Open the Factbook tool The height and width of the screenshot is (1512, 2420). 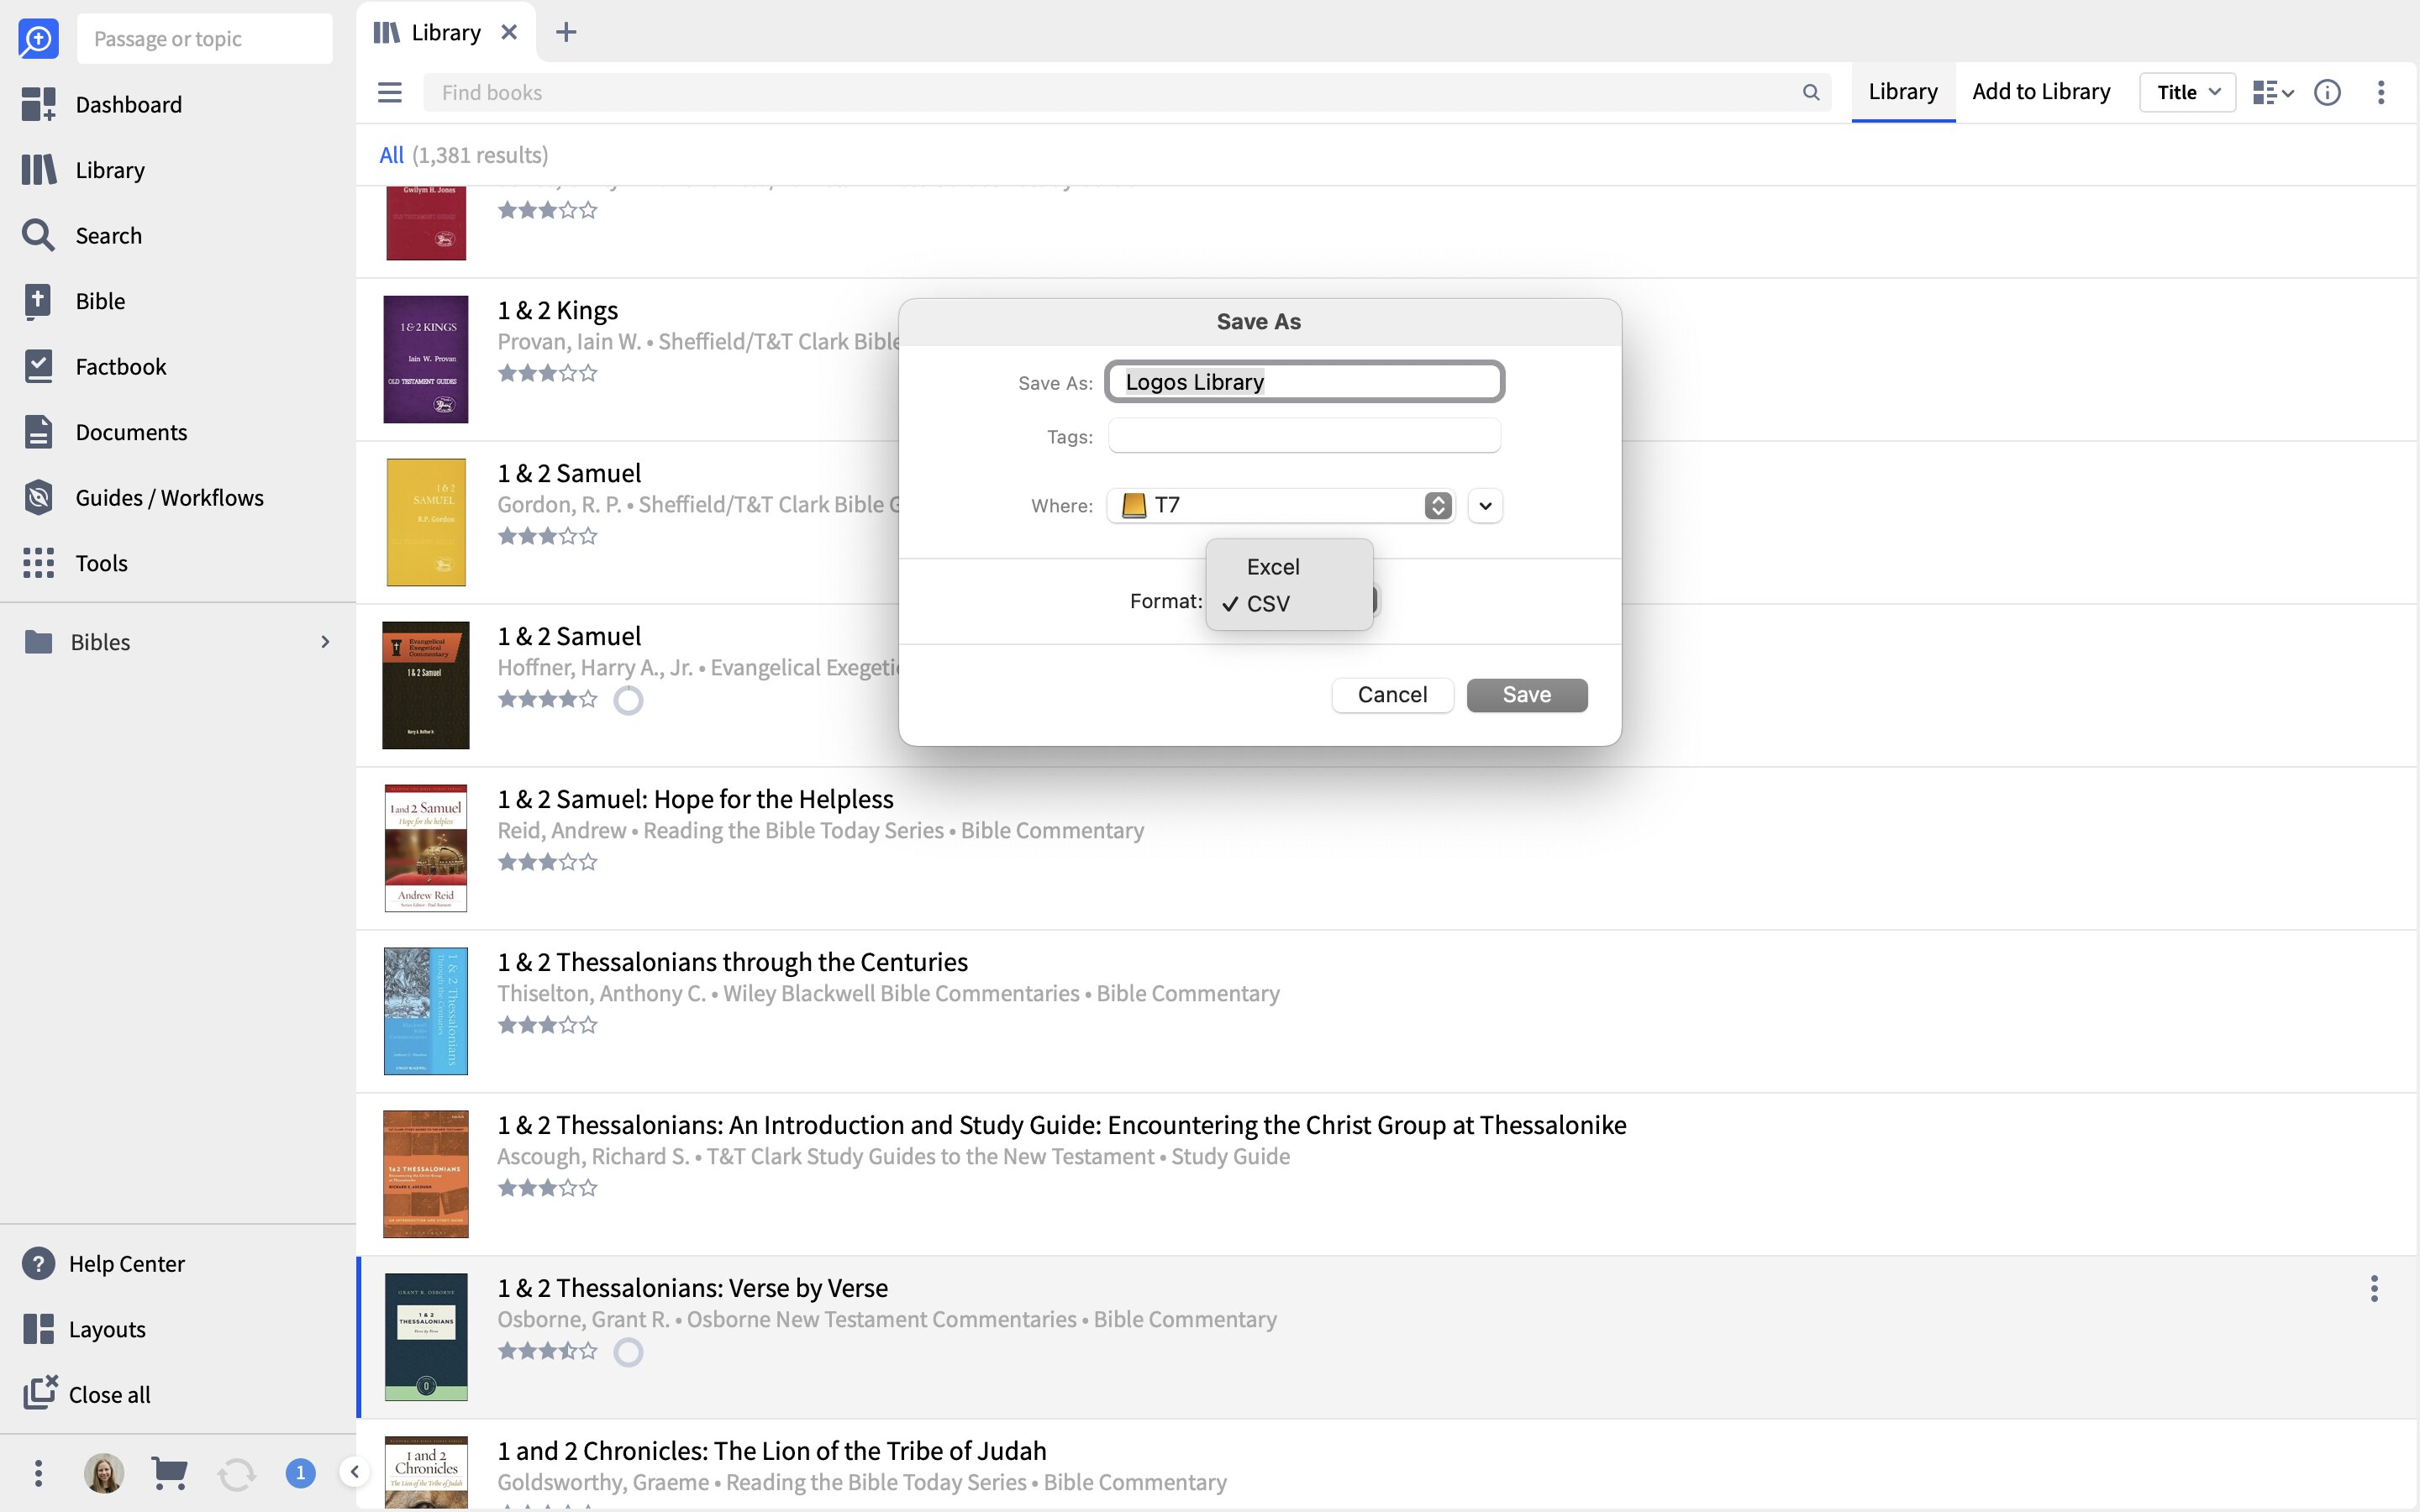pos(95,366)
